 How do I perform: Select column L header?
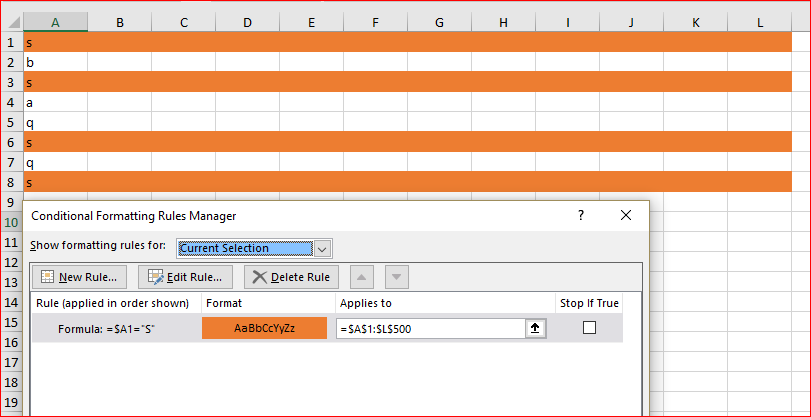[x=759, y=22]
